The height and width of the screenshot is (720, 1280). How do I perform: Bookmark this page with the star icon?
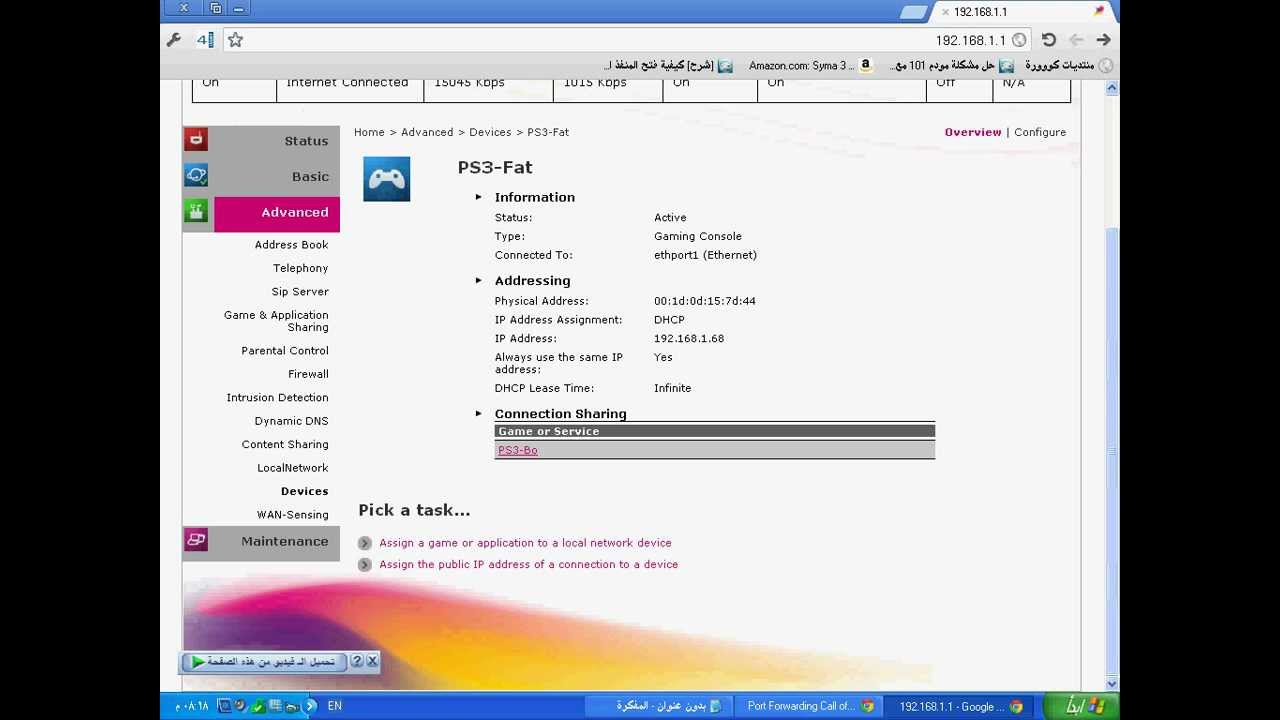click(x=235, y=40)
